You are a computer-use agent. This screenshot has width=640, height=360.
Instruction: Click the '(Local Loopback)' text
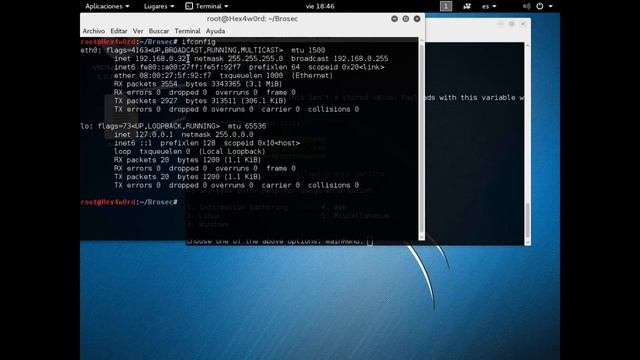[x=232, y=151]
